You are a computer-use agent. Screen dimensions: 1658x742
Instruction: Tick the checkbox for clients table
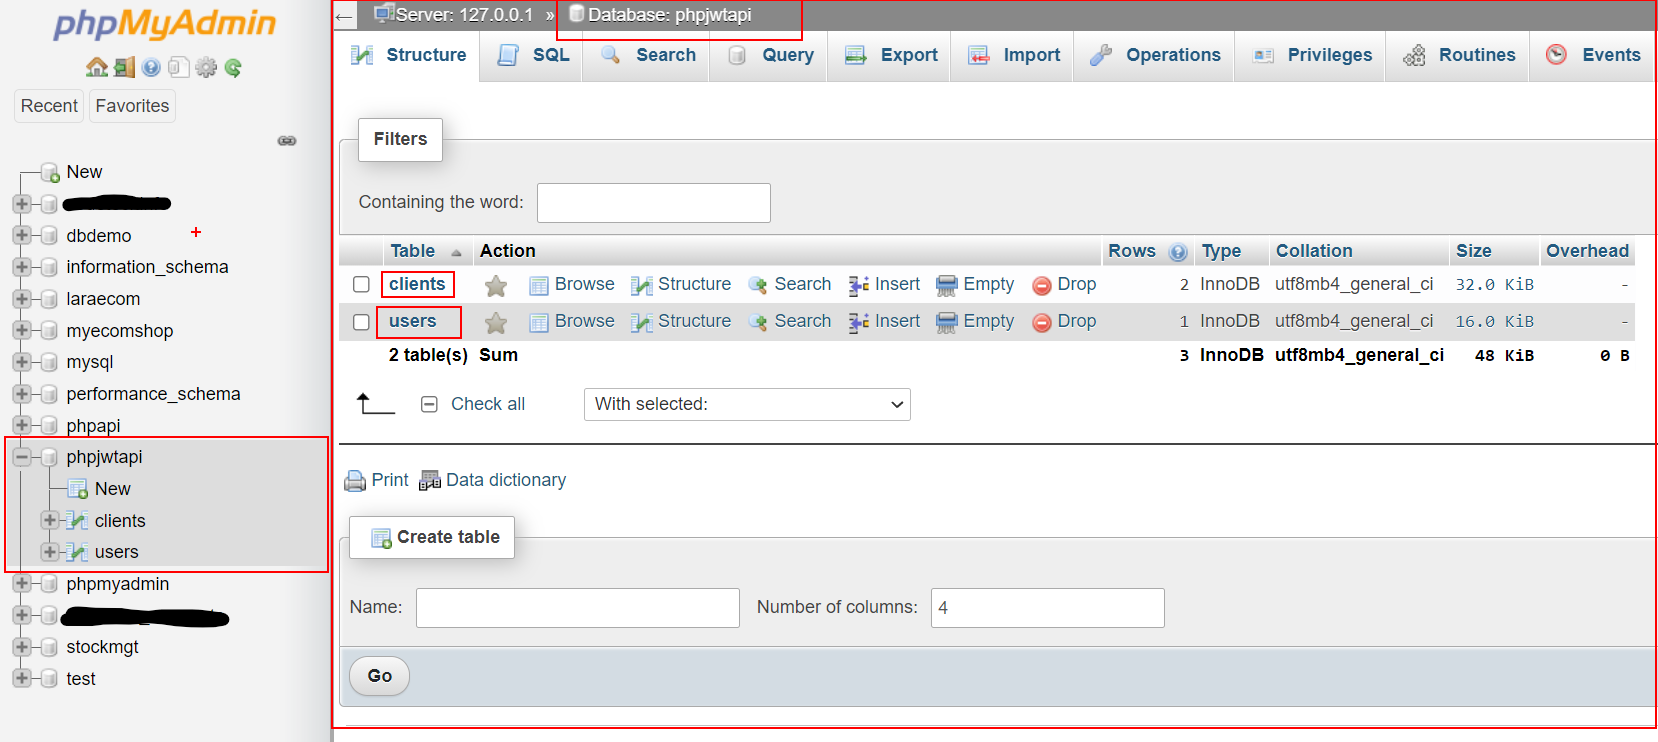pos(361,285)
